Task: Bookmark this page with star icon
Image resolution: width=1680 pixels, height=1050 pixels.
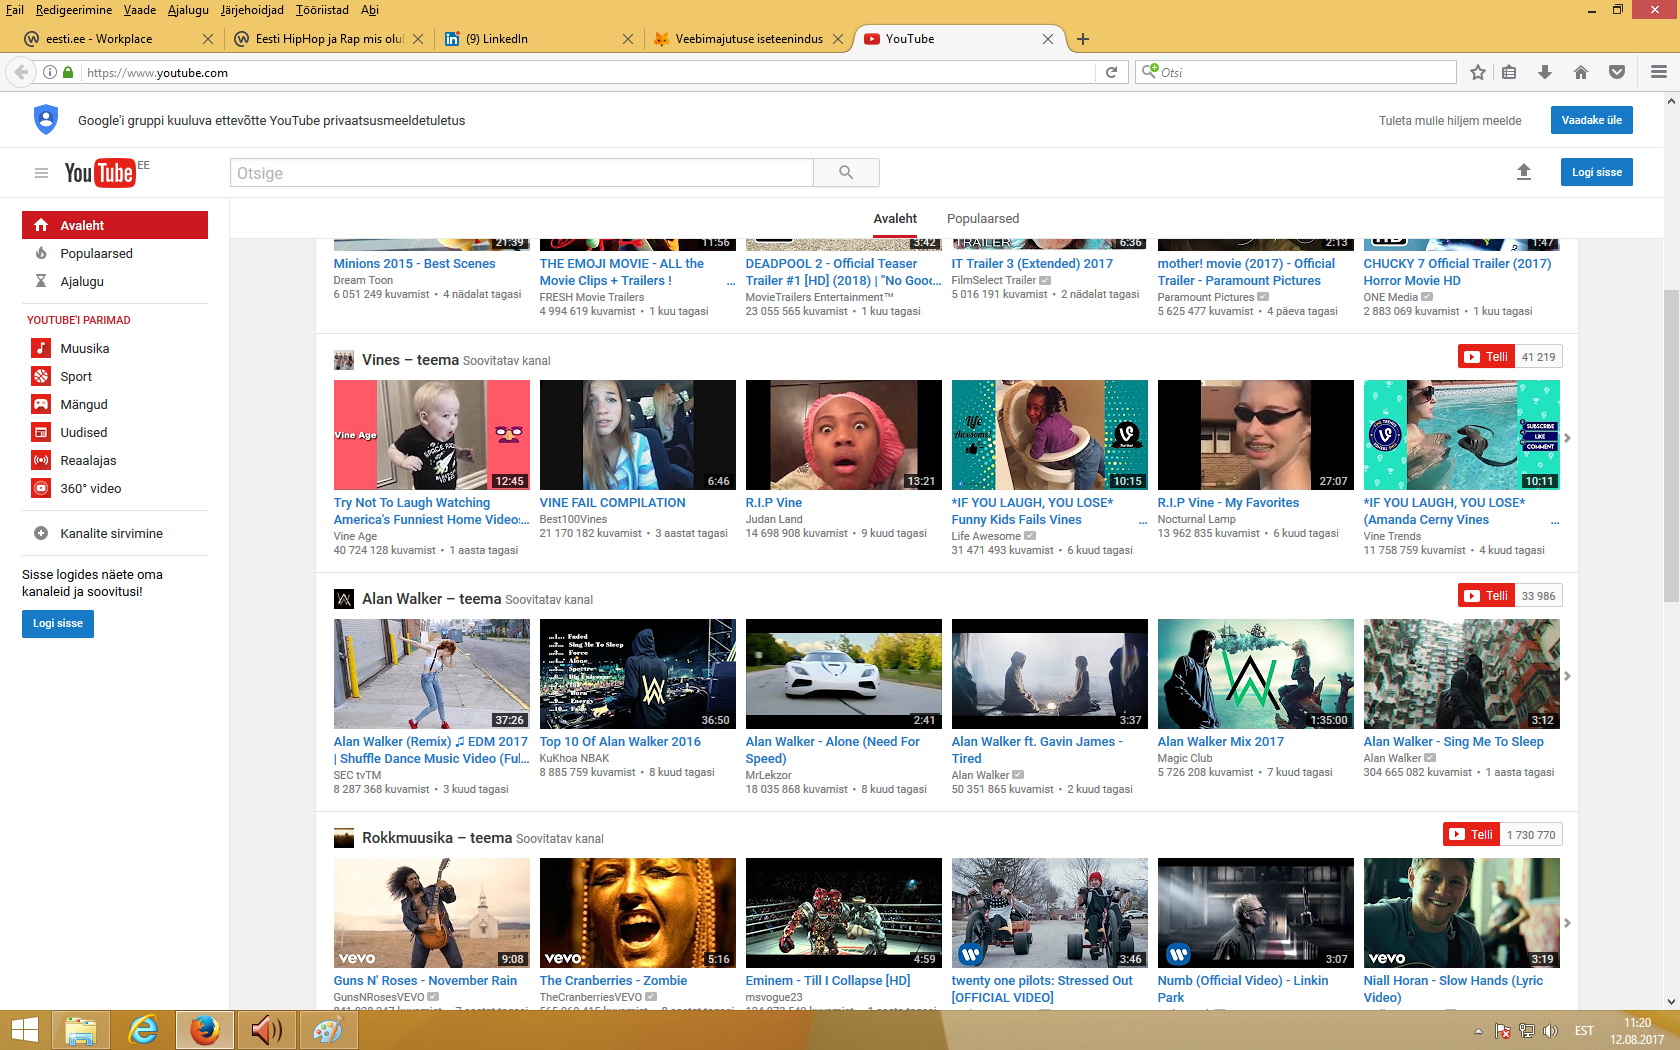Action: point(1478,72)
